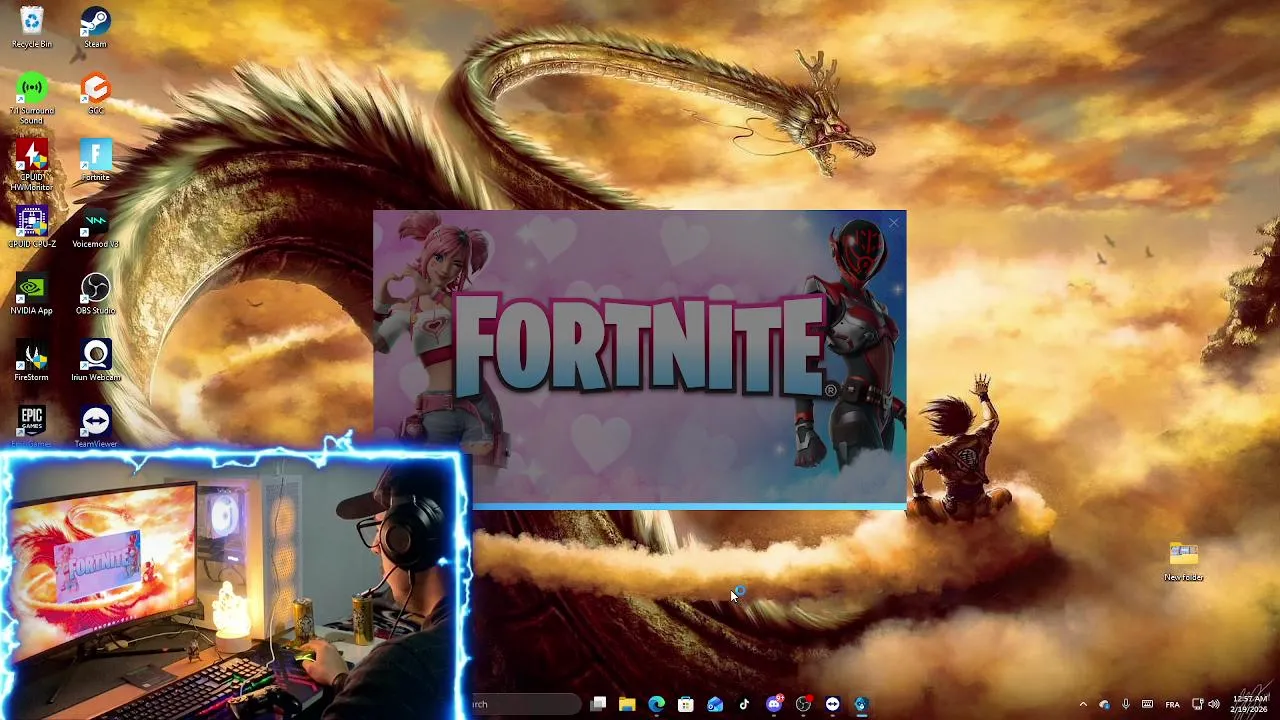This screenshot has width=1280, height=720.
Task: Open File Explorer from the taskbar
Action: pos(627,704)
